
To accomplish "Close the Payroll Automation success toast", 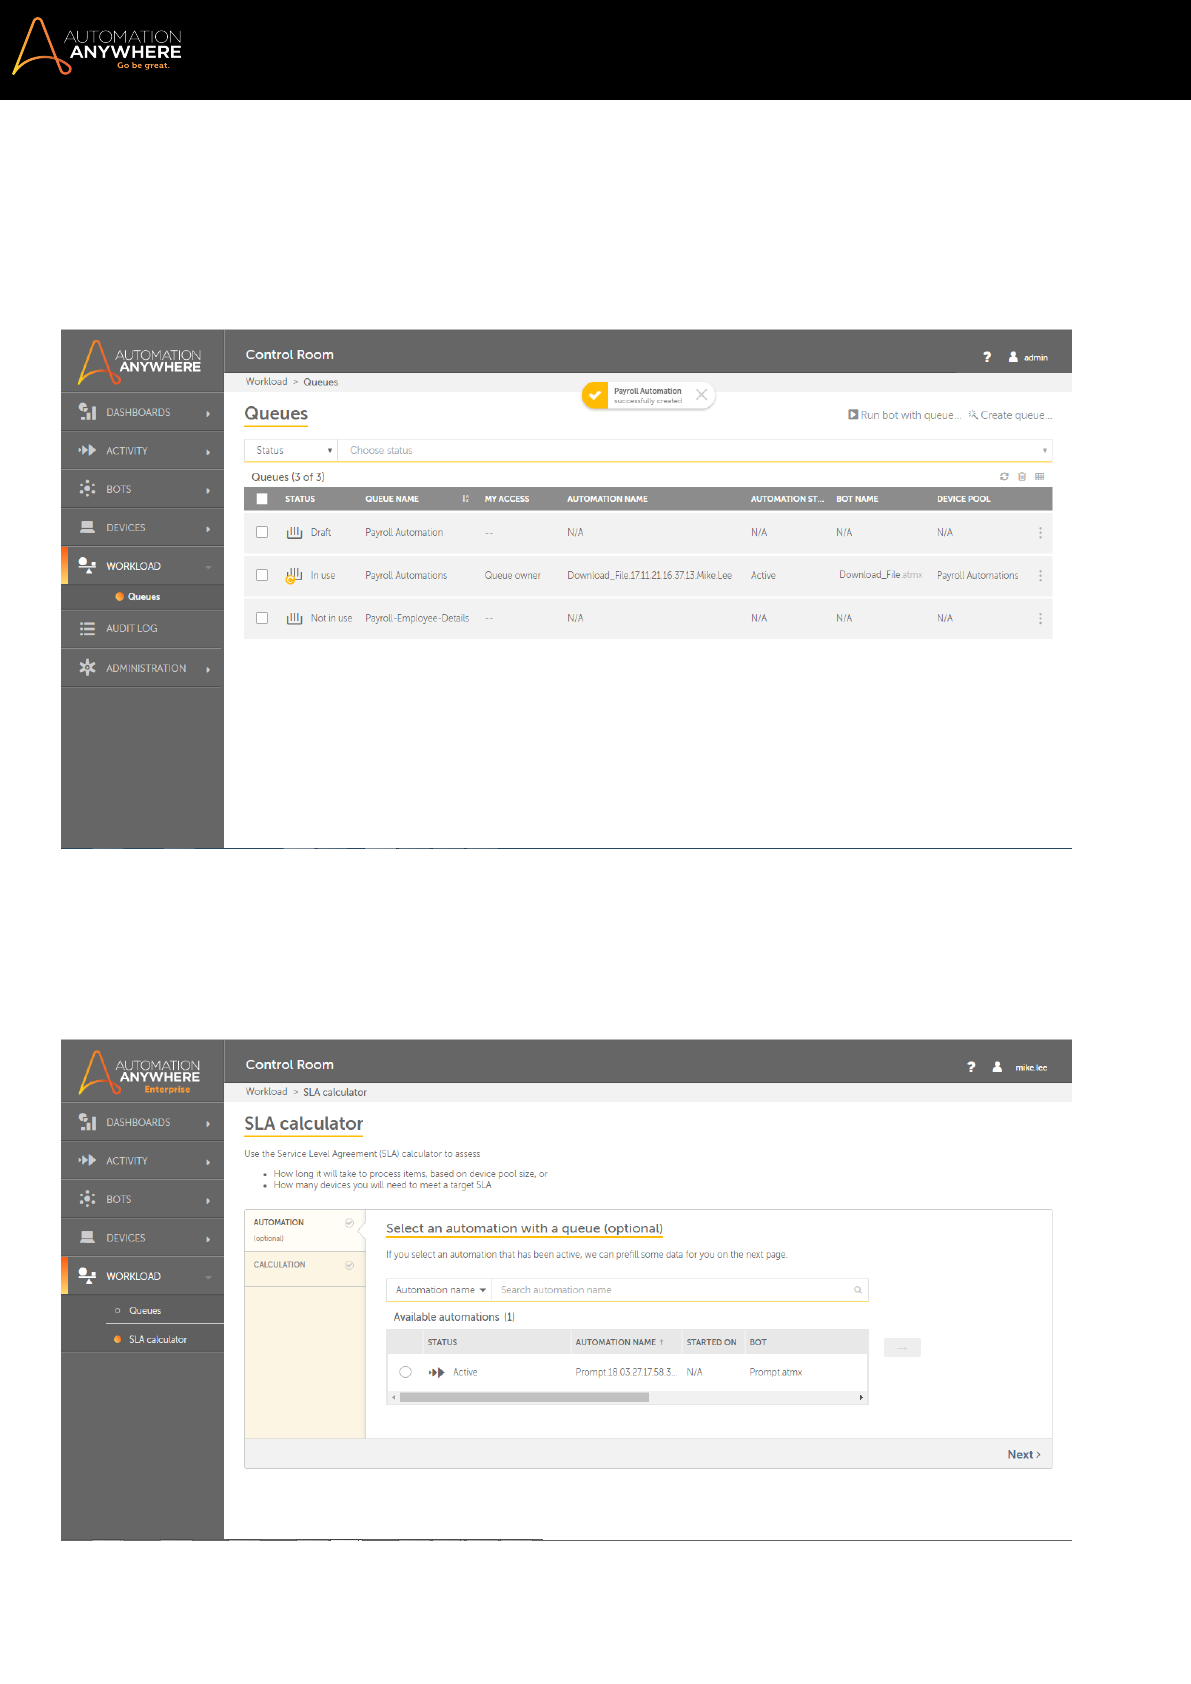I will tap(702, 395).
